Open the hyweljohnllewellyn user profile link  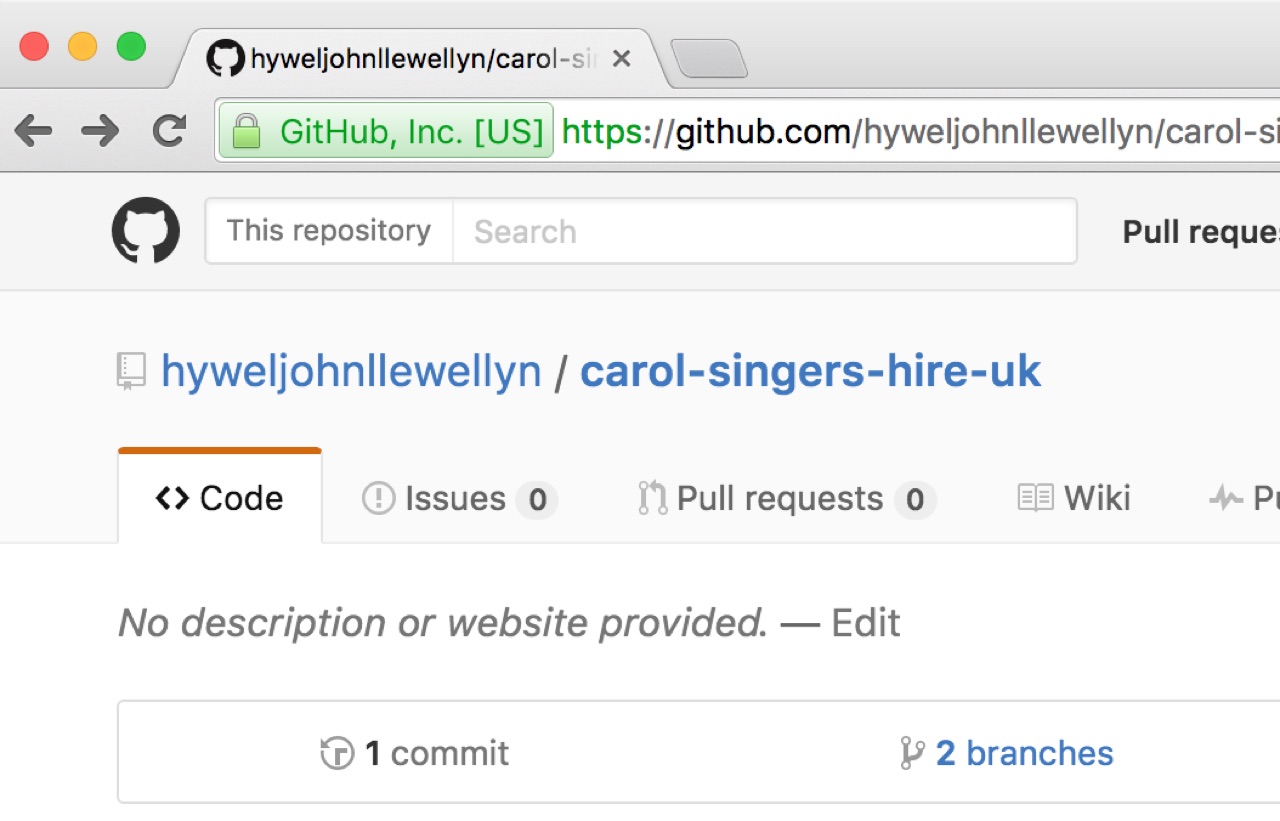click(351, 372)
